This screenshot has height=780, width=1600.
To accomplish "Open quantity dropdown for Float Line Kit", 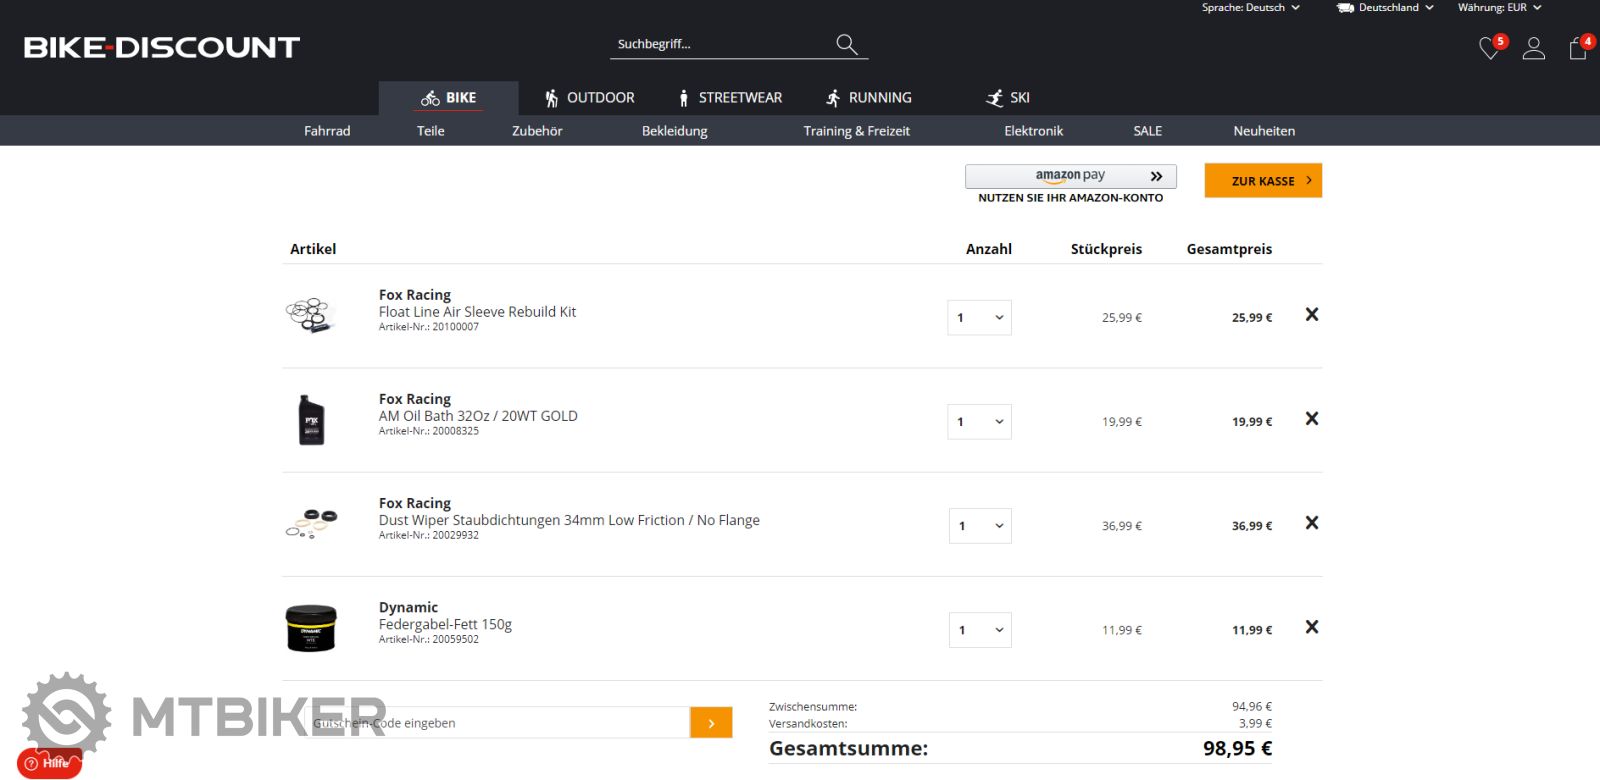I will click(979, 318).
